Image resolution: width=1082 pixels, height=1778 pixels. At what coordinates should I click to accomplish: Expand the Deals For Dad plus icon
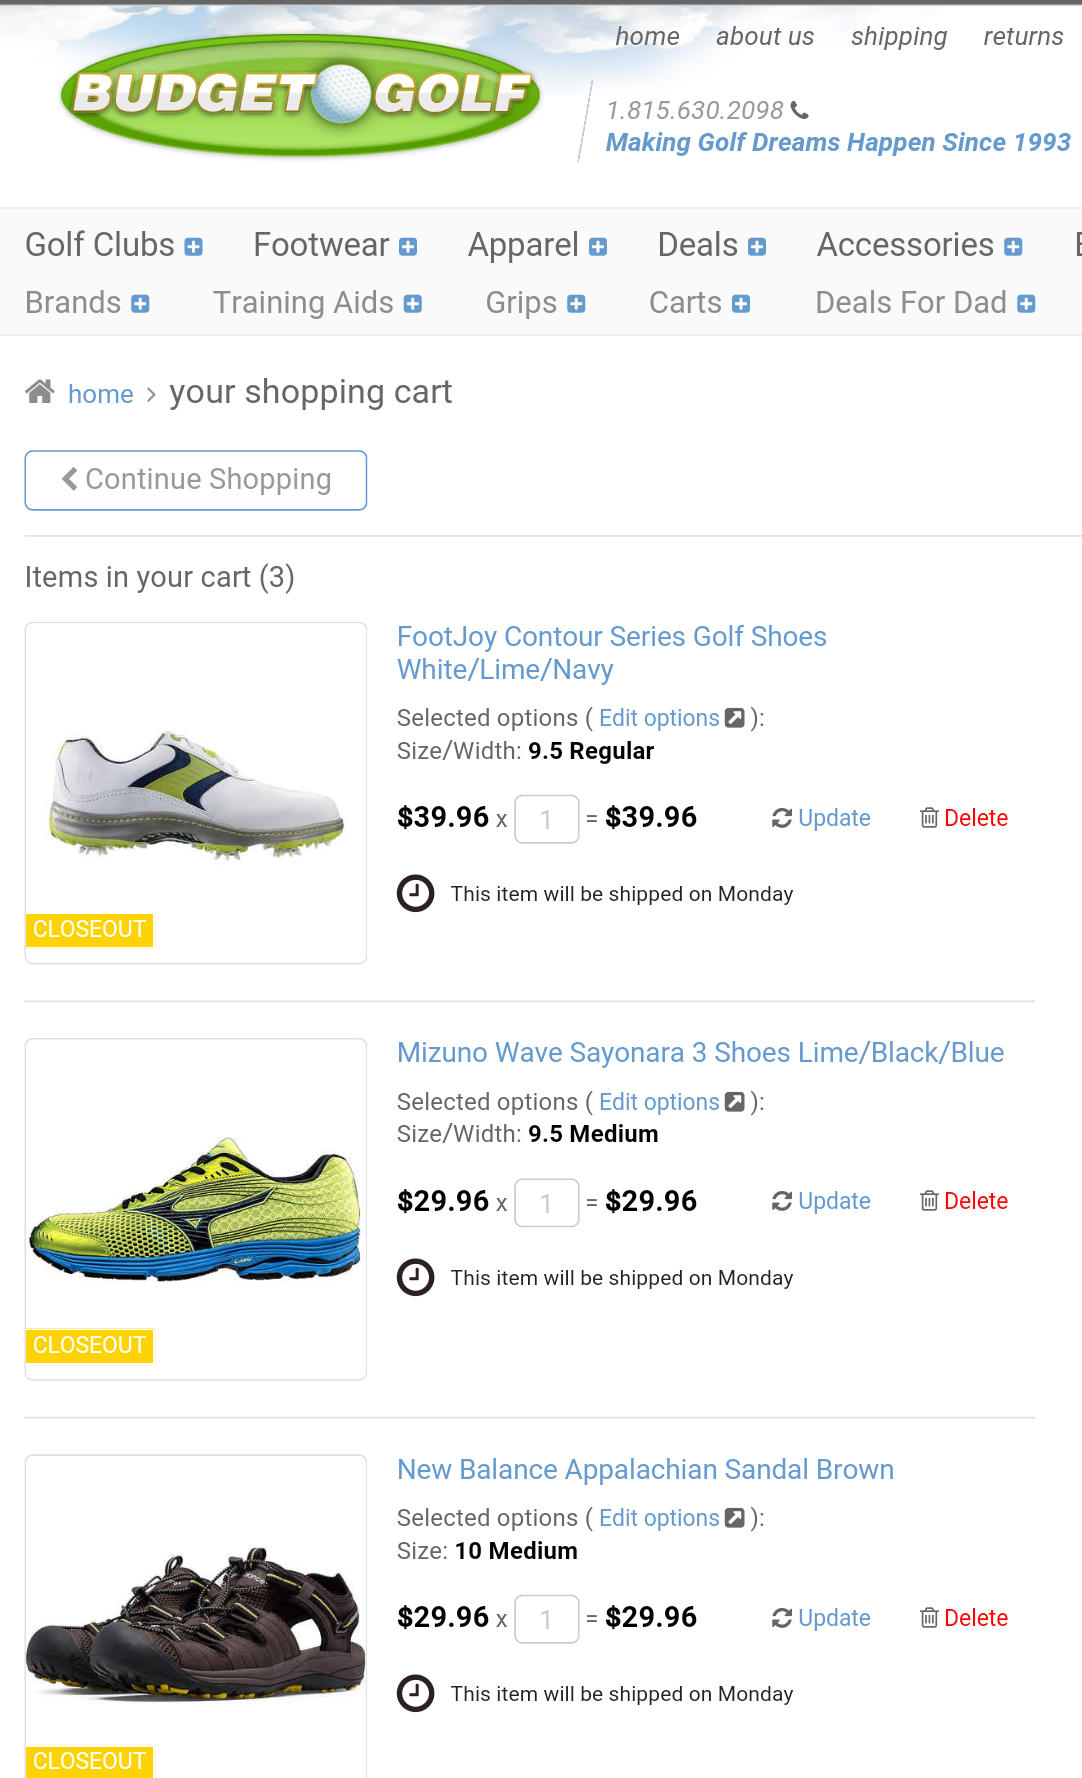click(1026, 304)
